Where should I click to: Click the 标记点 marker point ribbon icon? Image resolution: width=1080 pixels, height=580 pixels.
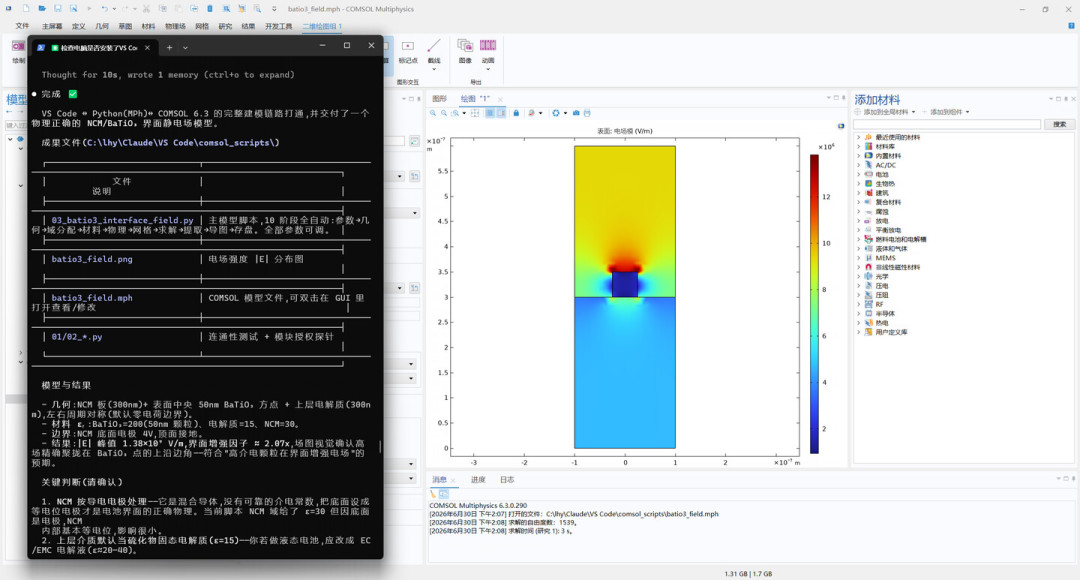[408, 46]
